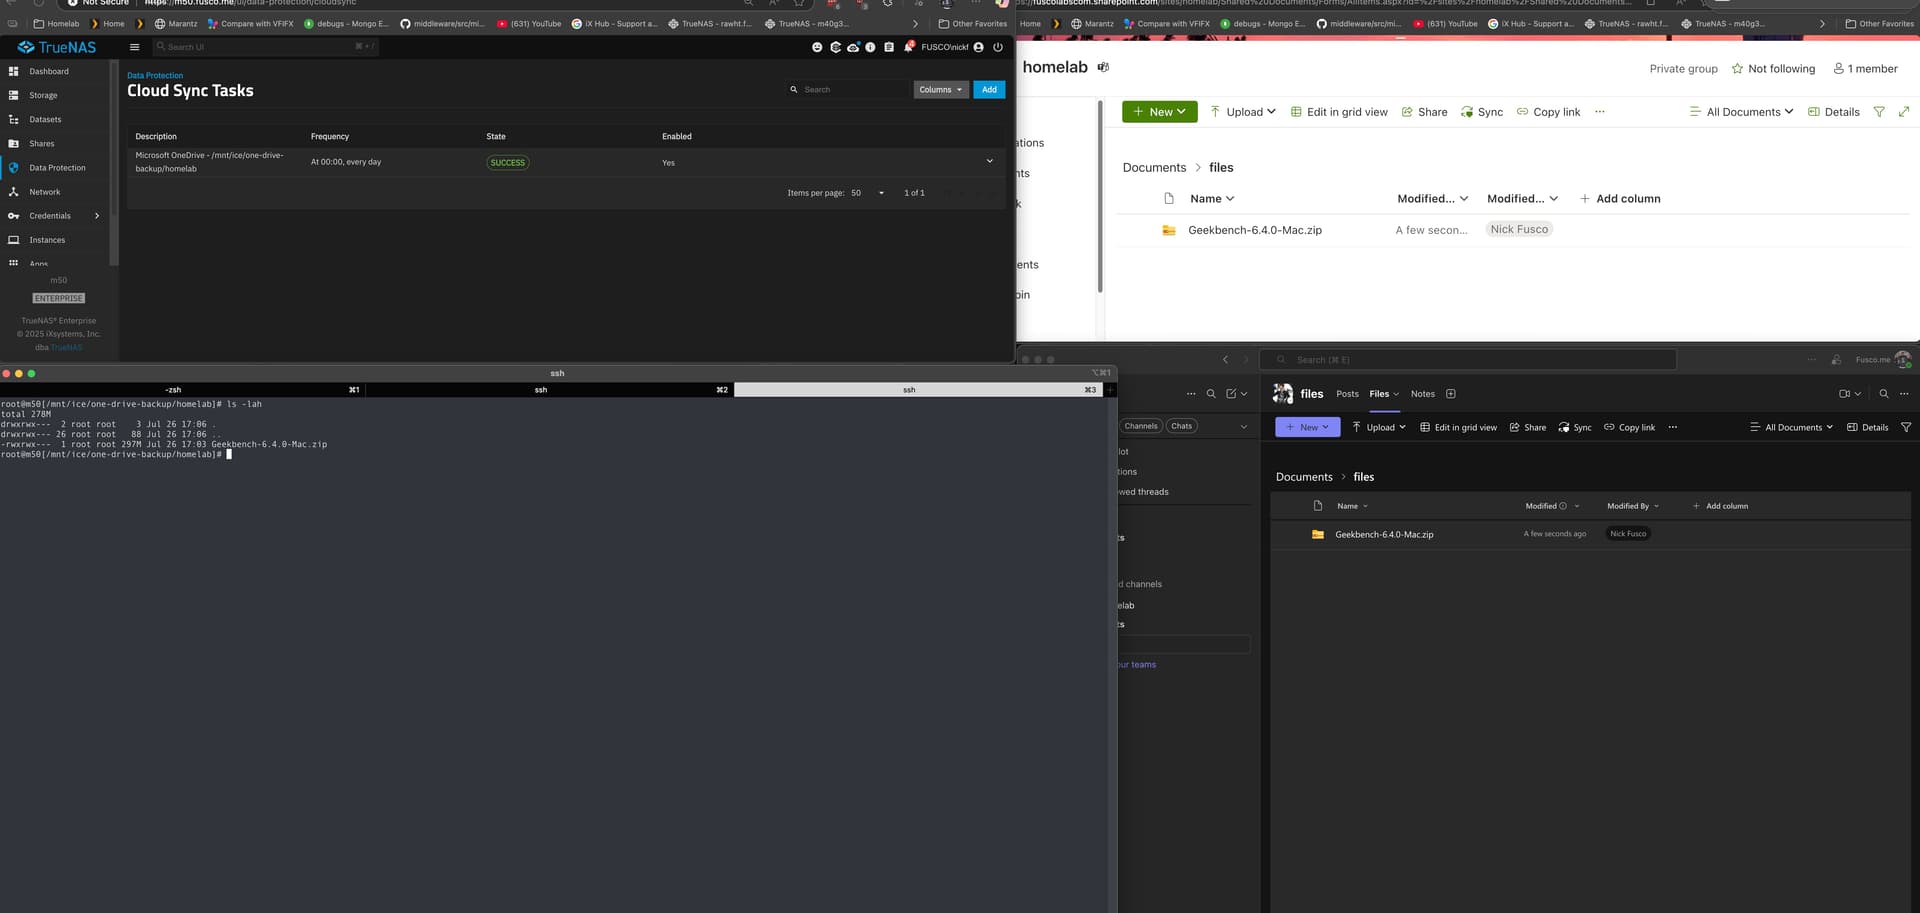This screenshot has width=1920, height=913.
Task: Click the TrueNAS user account icon
Action: pos(978,47)
